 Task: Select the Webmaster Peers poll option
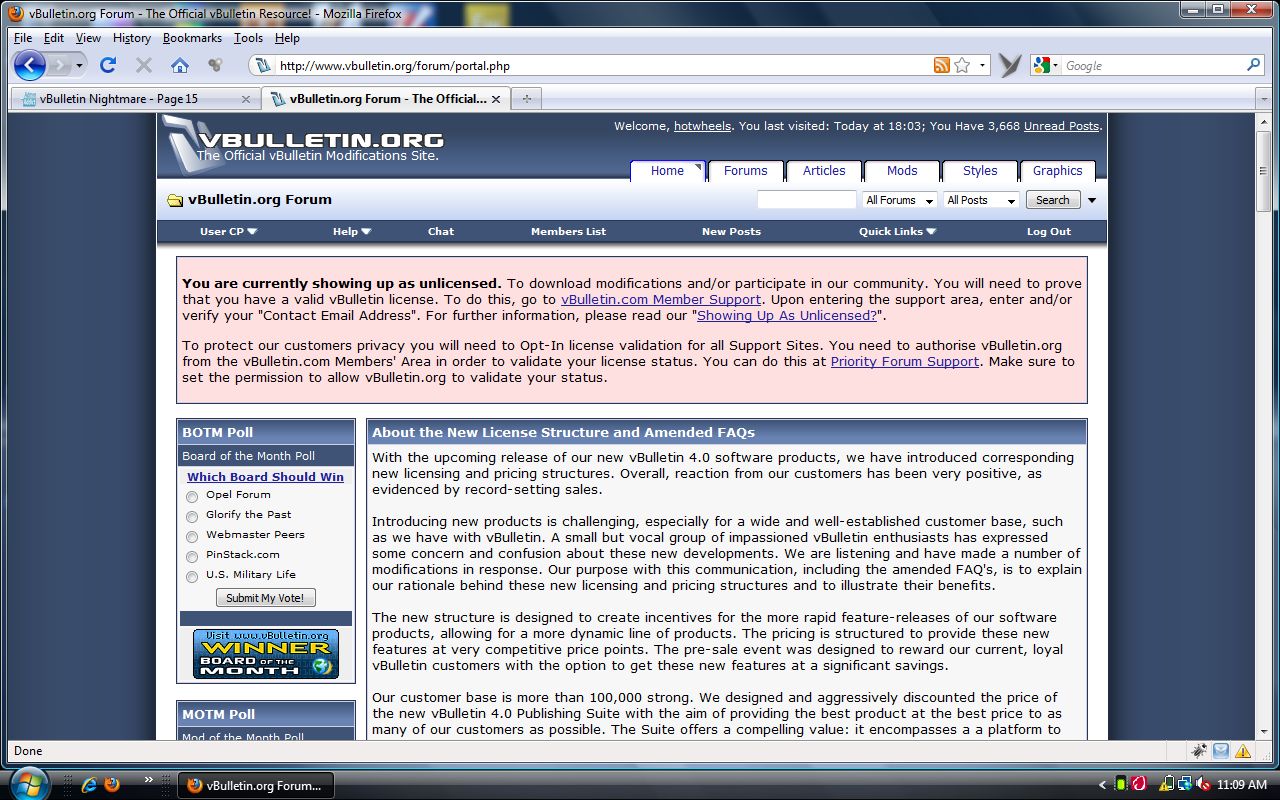click(192, 537)
